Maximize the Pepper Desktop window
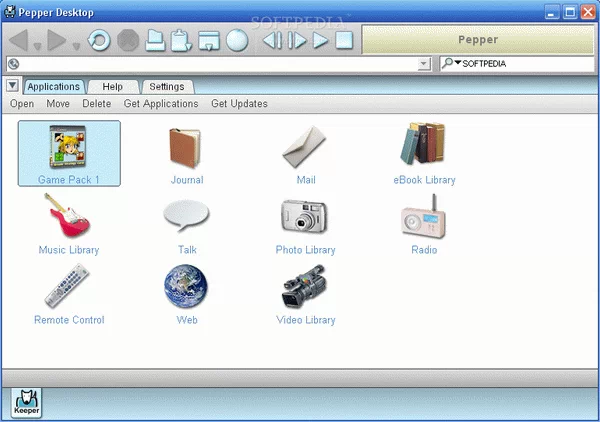 point(570,12)
